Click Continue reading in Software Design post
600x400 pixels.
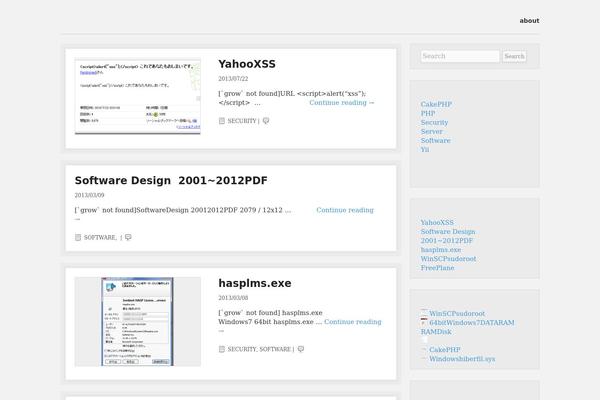[345, 210]
